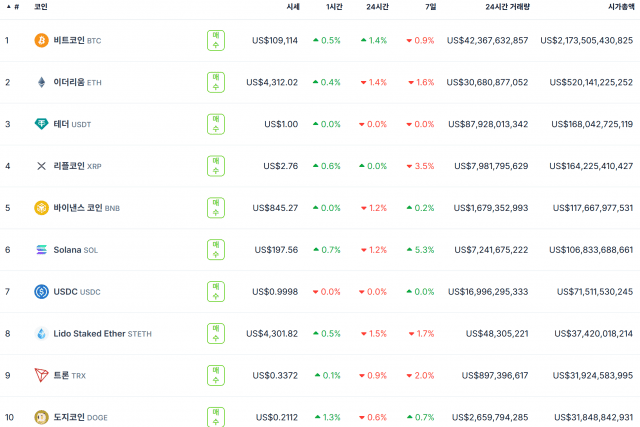The width and height of the screenshot is (640, 427).
Task: Sort table by 24시간 거래량 column
Action: [x=506, y=6]
